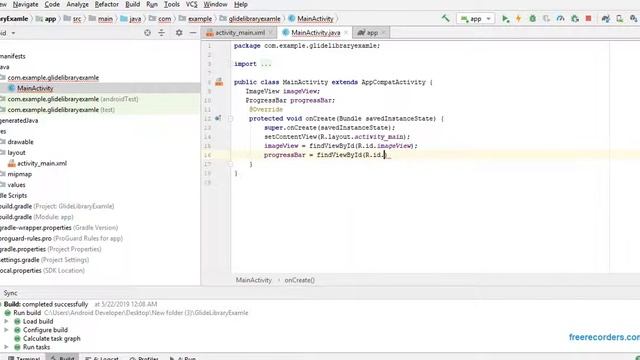The width and height of the screenshot is (640, 360).
Task: Start debugging with the green bug icon
Action: tap(533, 19)
